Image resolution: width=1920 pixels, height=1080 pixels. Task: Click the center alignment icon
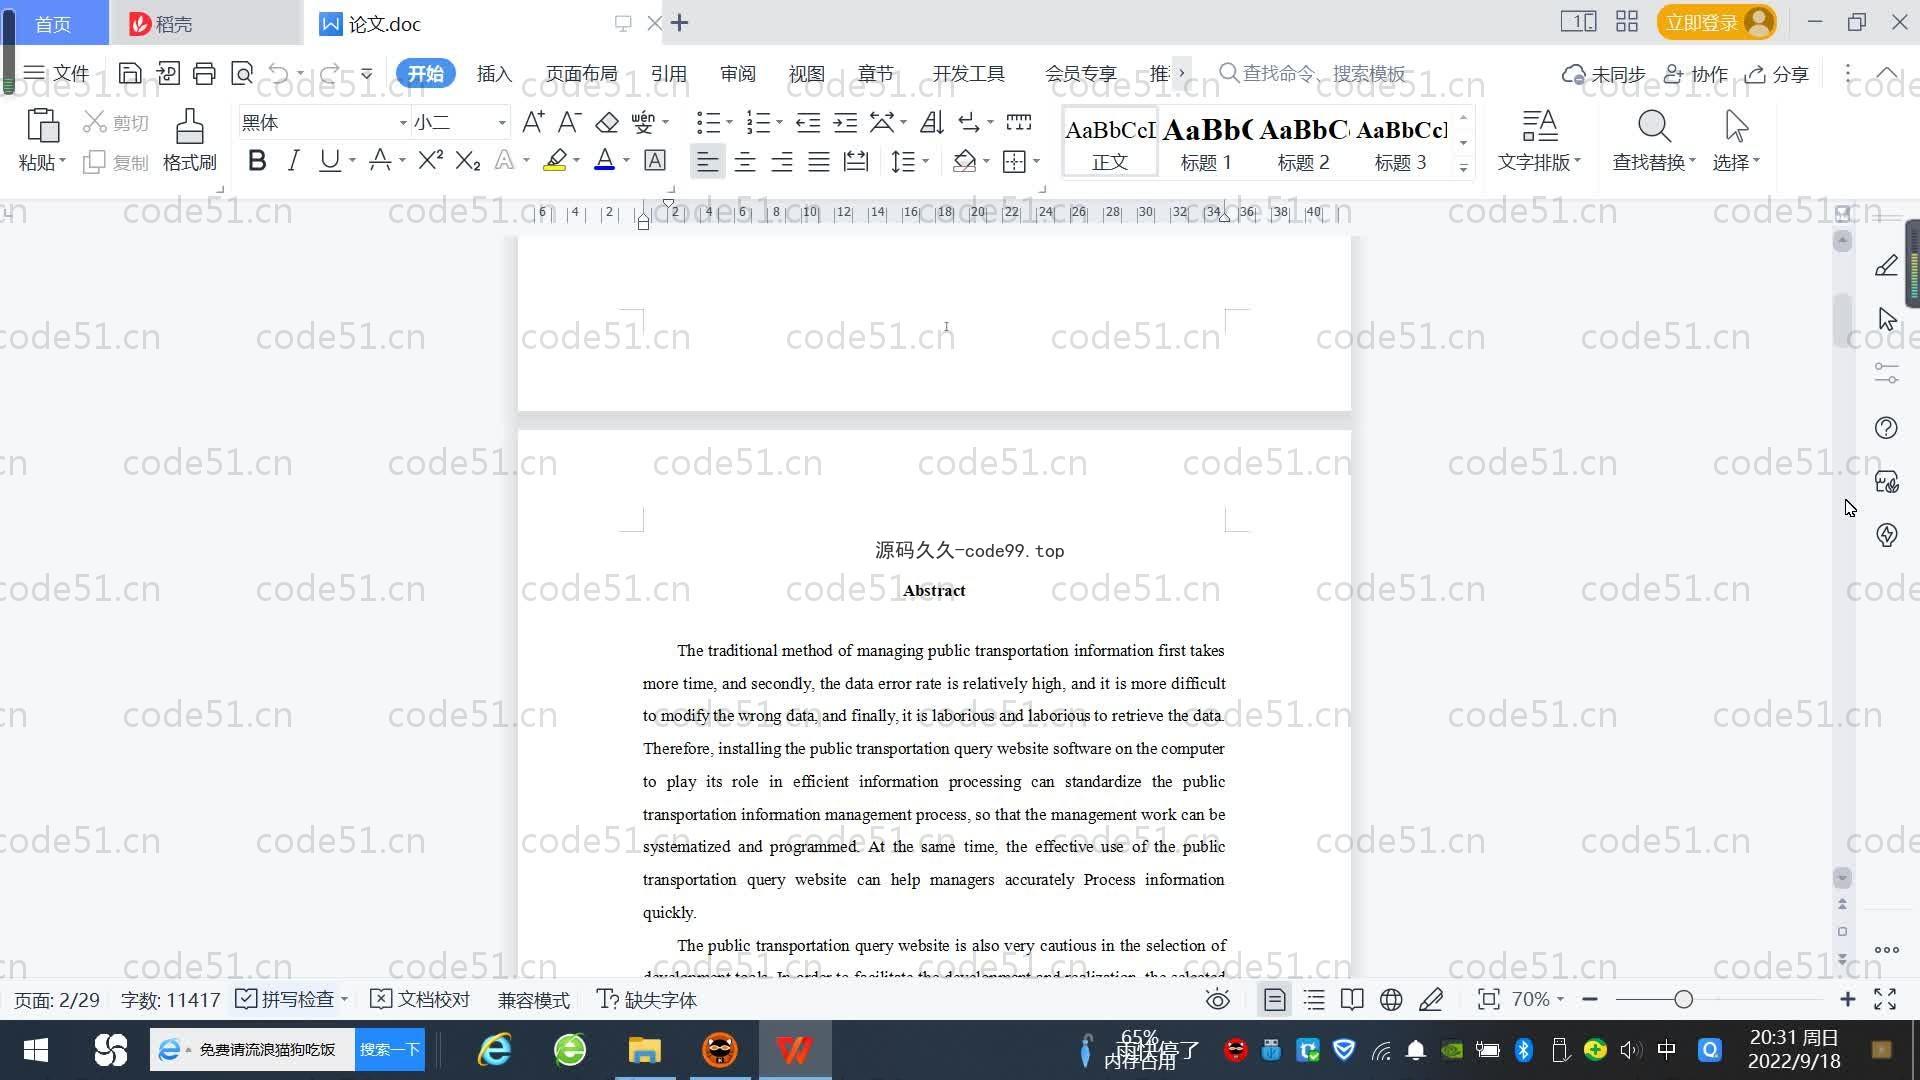[x=744, y=161]
